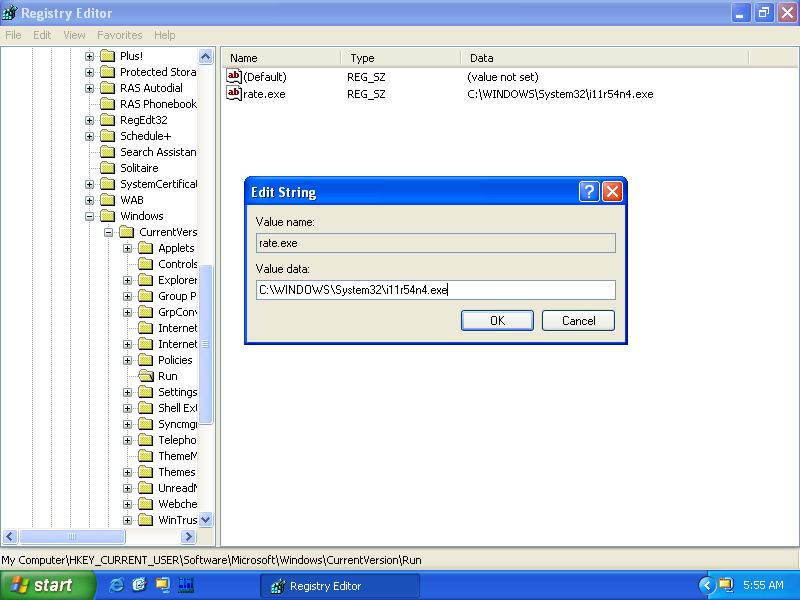Viewport: 800px width, 600px height.
Task: Click the RegEdt32 folder icon
Action: click(x=108, y=120)
